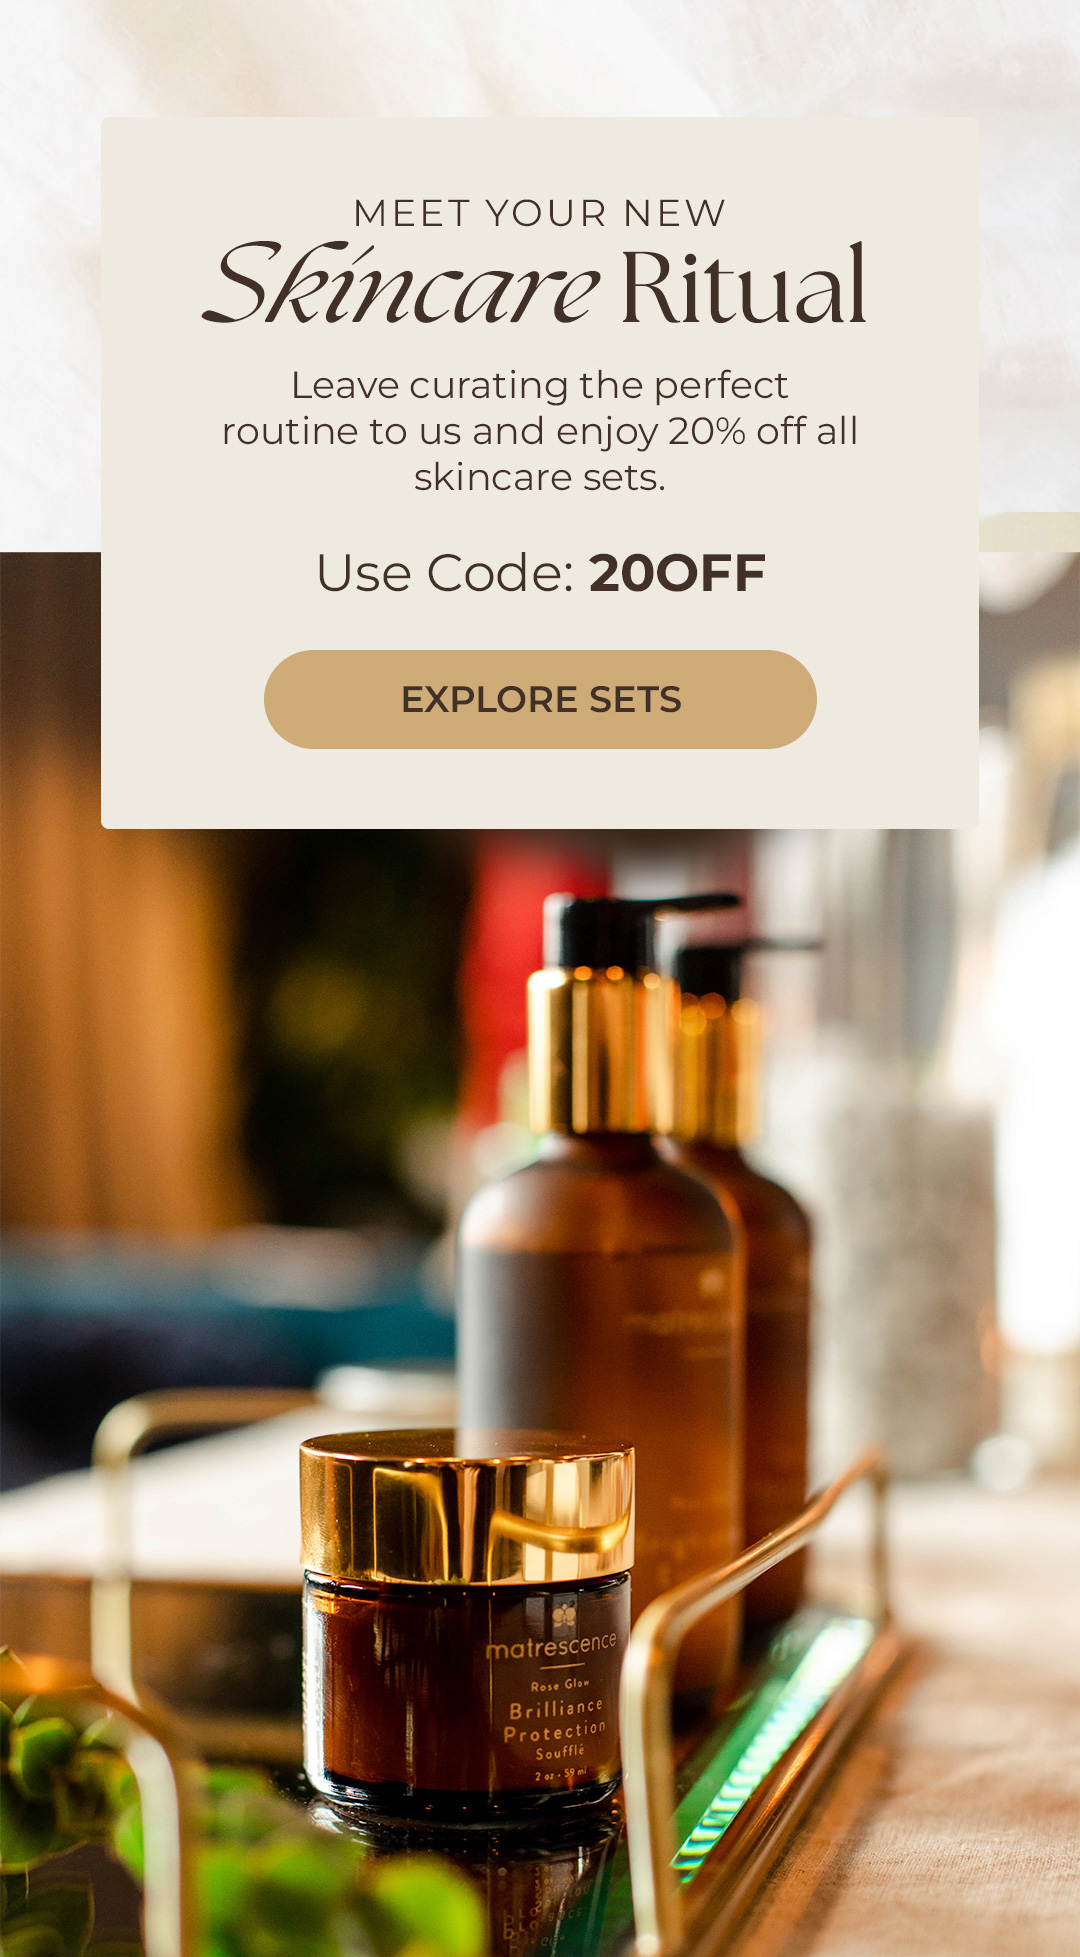Select the 20OFF promo code text
The width and height of the screenshot is (1080, 1957).
coord(677,574)
